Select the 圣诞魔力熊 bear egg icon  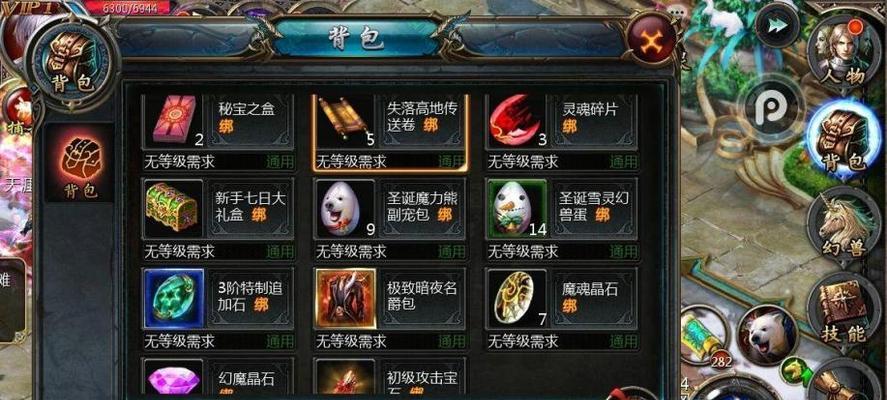click(346, 208)
